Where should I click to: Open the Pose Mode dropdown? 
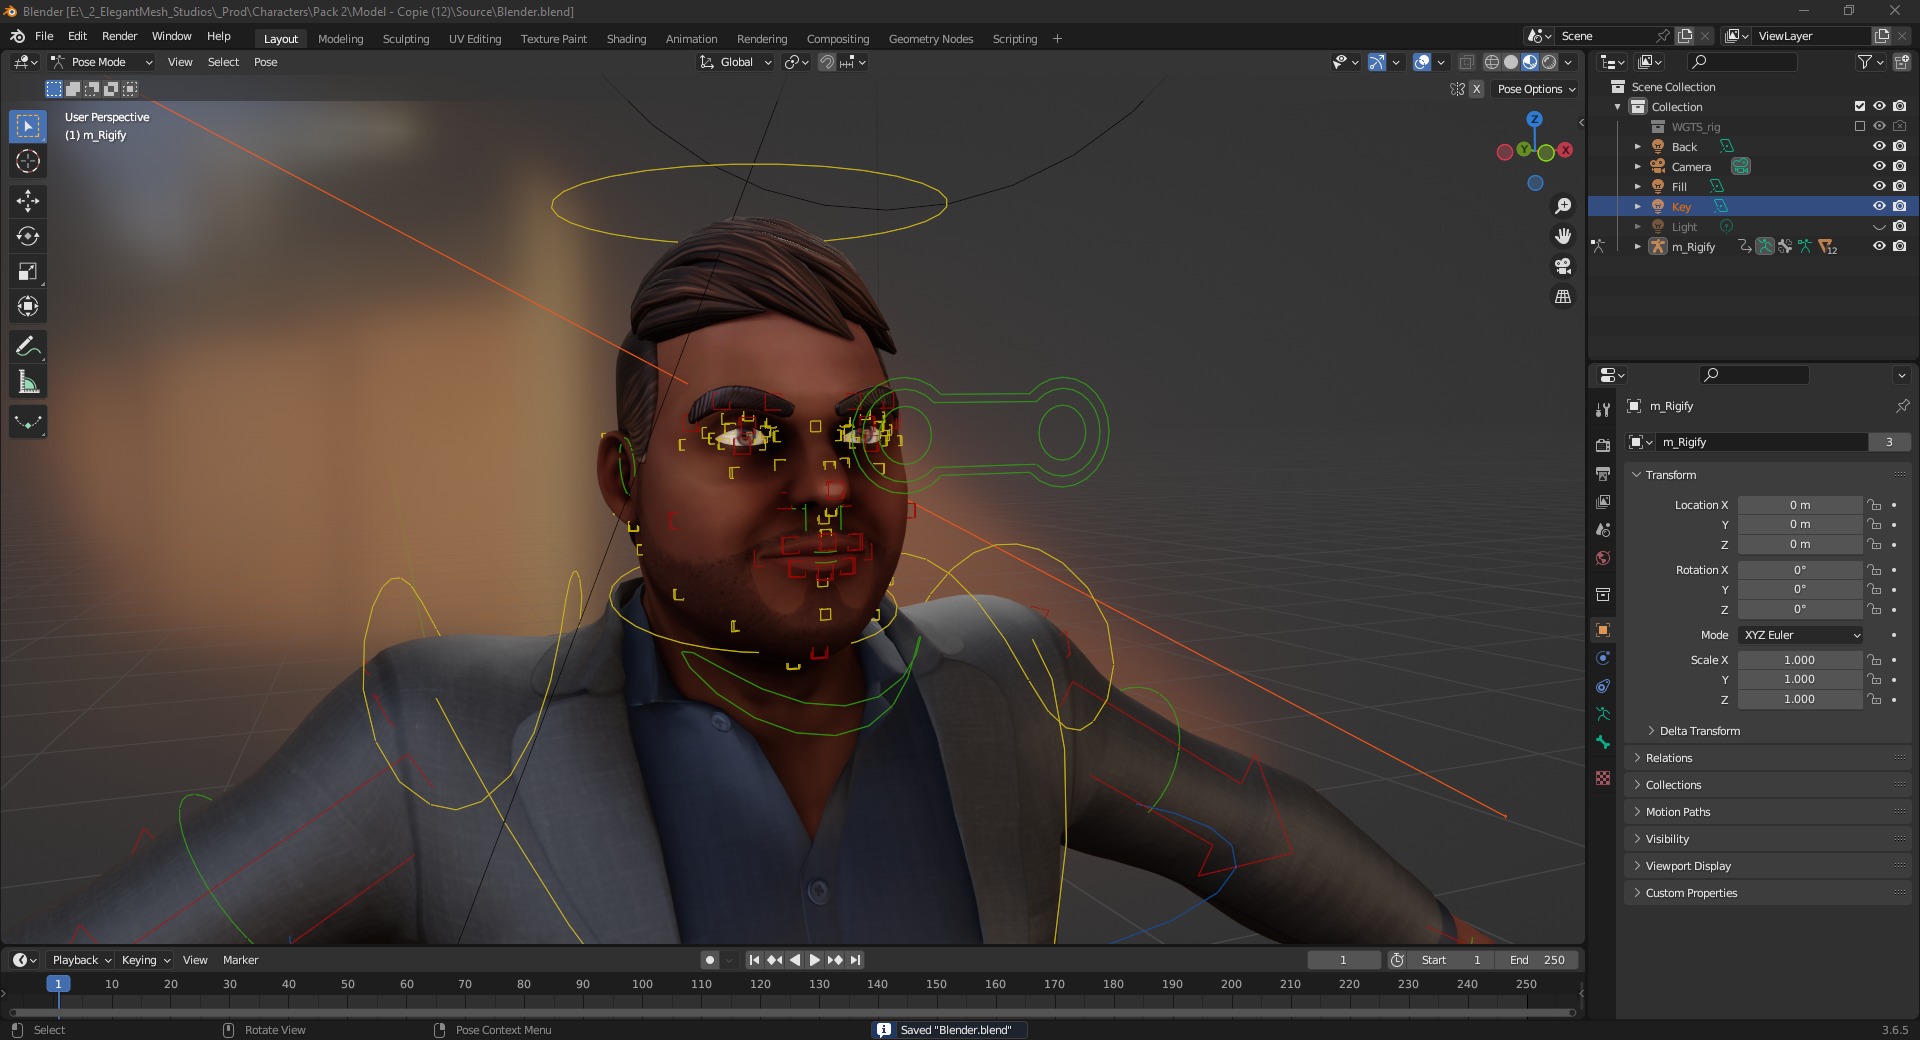pos(101,62)
